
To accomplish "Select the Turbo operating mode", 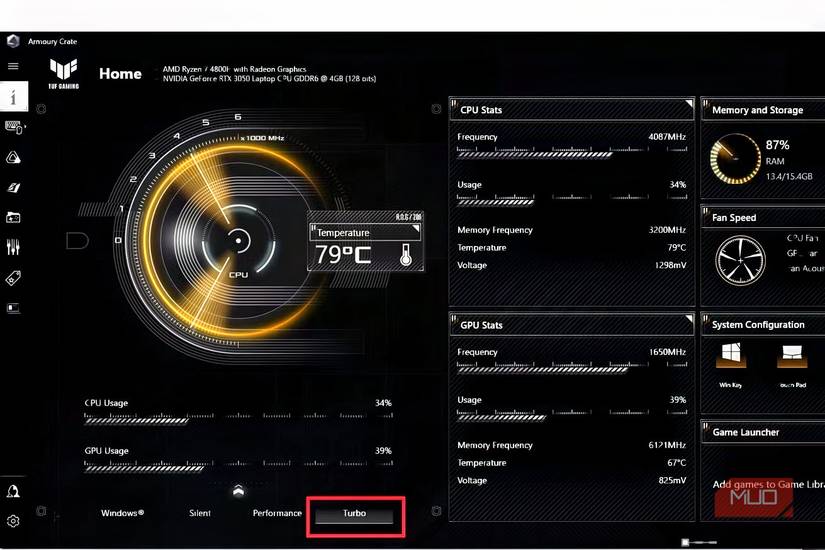I will click(x=354, y=514).
